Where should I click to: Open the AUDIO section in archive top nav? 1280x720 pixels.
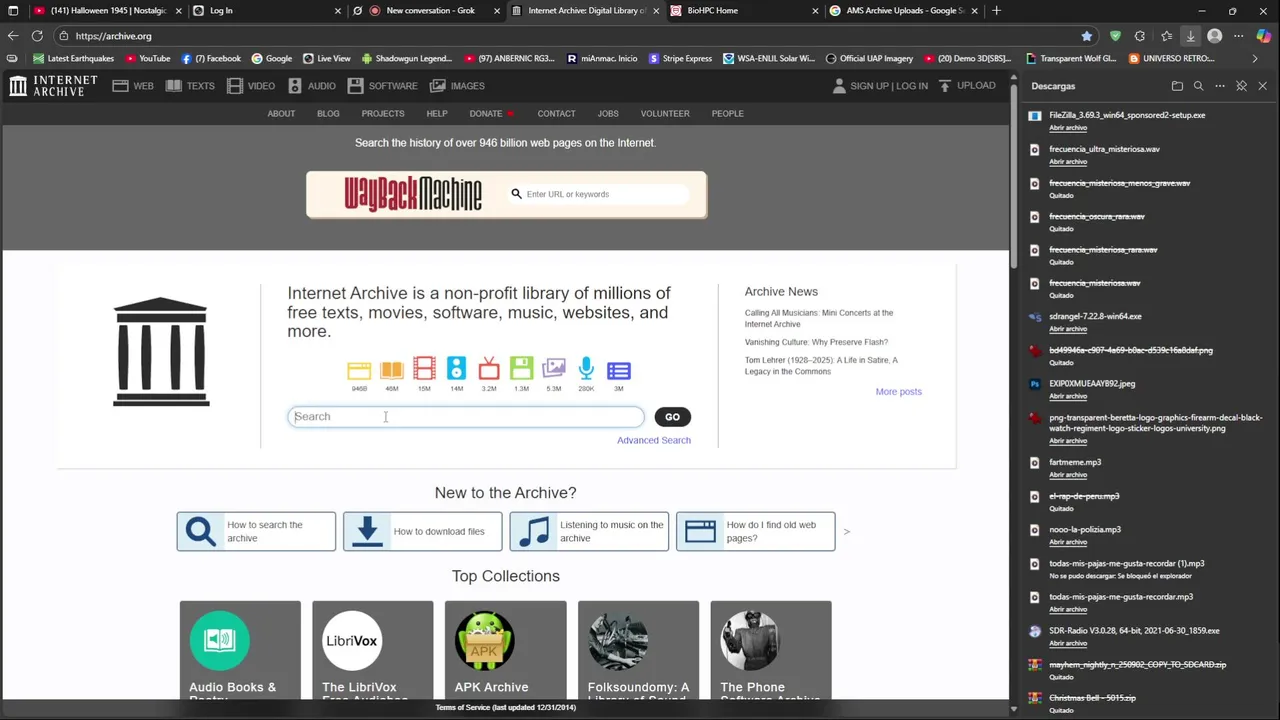click(x=311, y=86)
